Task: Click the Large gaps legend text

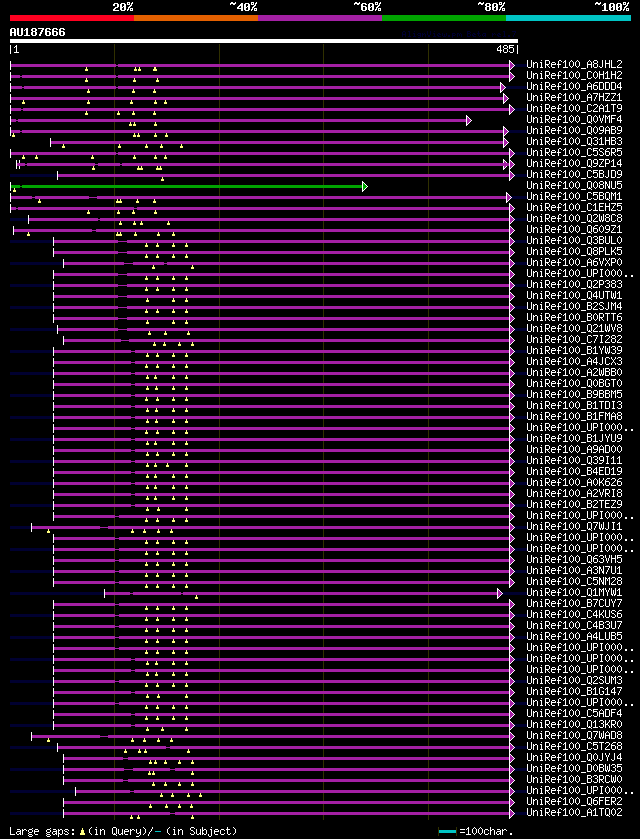Action: [x=123, y=832]
